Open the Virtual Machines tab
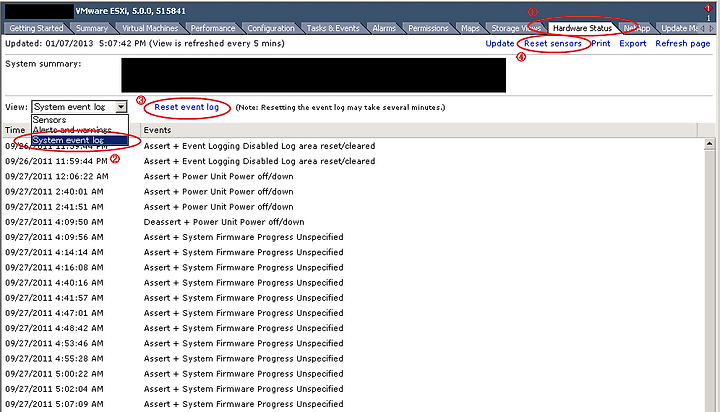Image resolution: width=720 pixels, height=412 pixels. tap(150, 28)
